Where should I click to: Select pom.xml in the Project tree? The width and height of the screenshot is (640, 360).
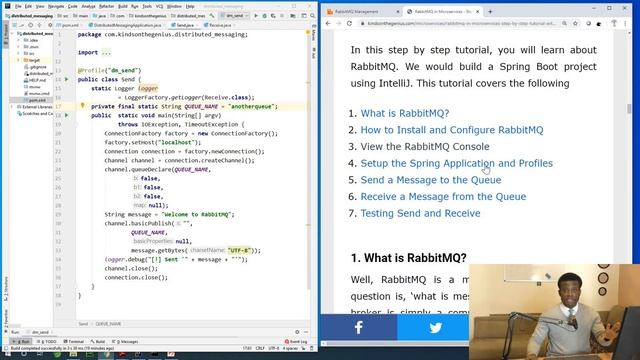pos(36,100)
